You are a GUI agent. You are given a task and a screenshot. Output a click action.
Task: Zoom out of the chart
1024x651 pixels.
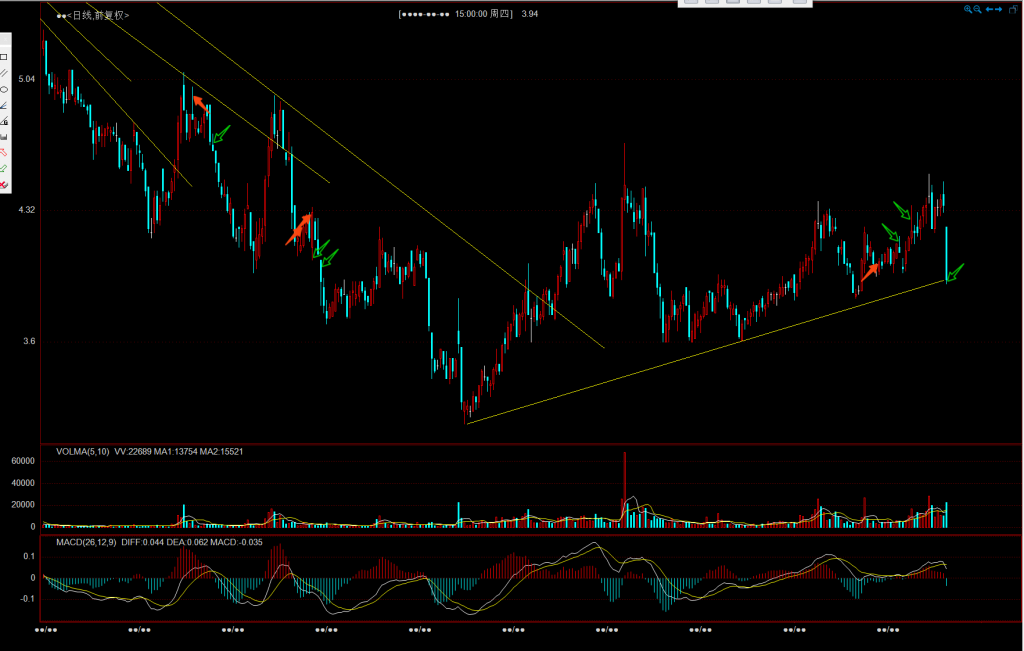(x=979, y=9)
